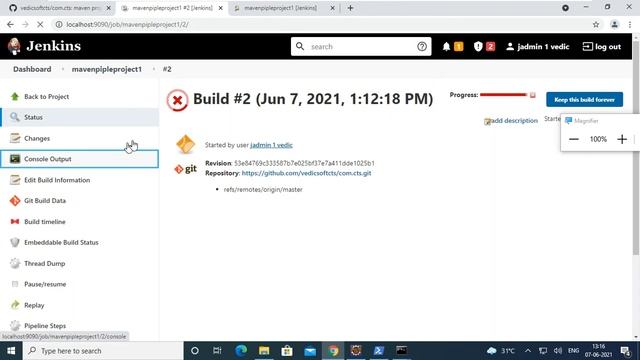Viewport: 640px width, 360px height.
Task: Switch to the mavenpipleproject1 [Jenkins] tab
Action: click(284, 8)
